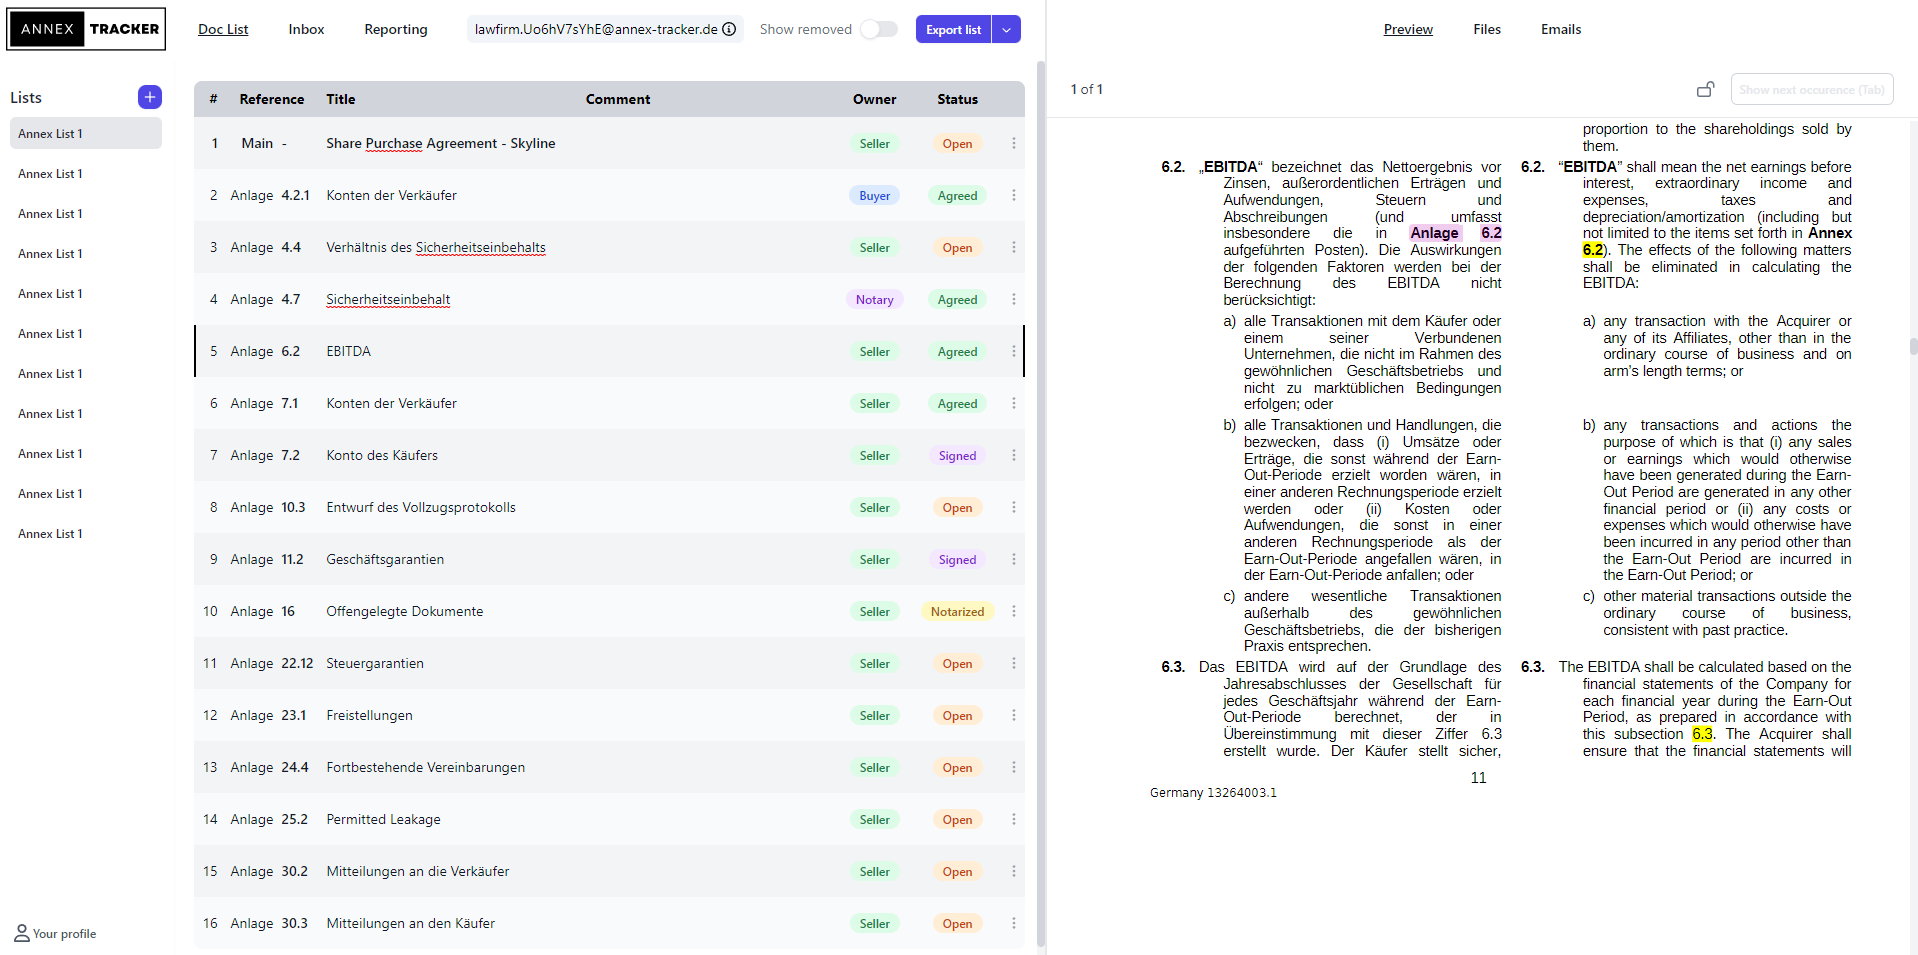Open three-dot menu for Permitted Leakage row
Viewport: 1918px width, 955px height.
point(1013,820)
